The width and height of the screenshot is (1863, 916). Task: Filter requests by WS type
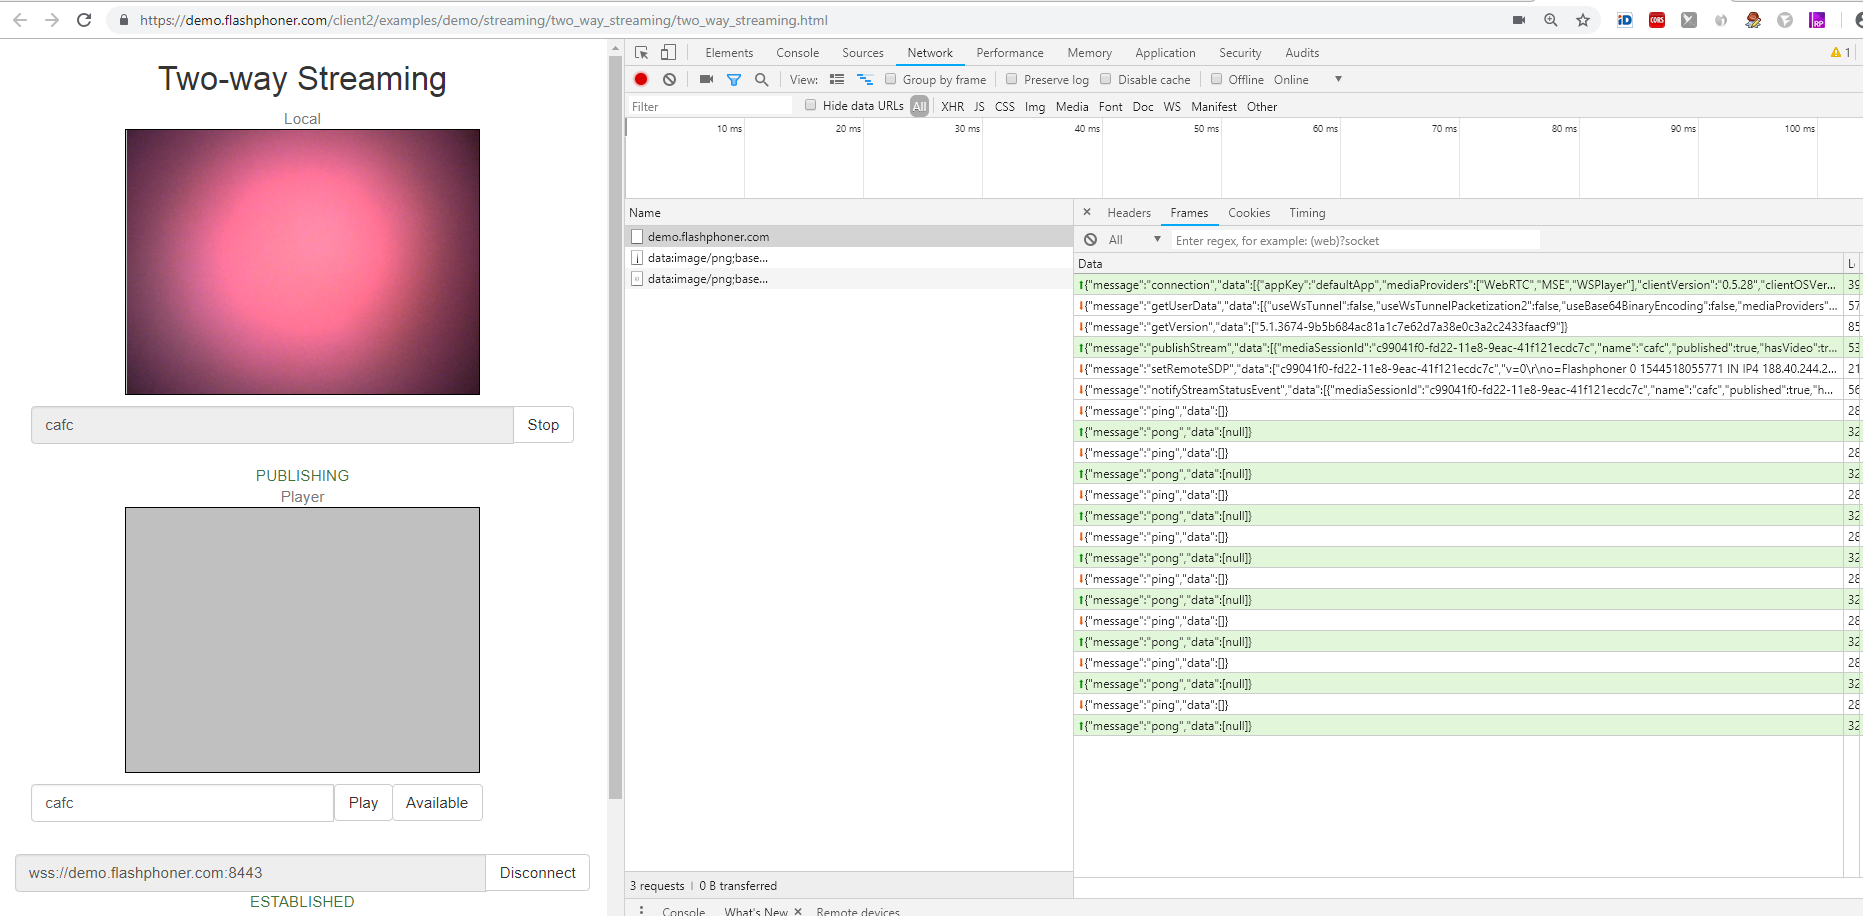pos(1172,107)
